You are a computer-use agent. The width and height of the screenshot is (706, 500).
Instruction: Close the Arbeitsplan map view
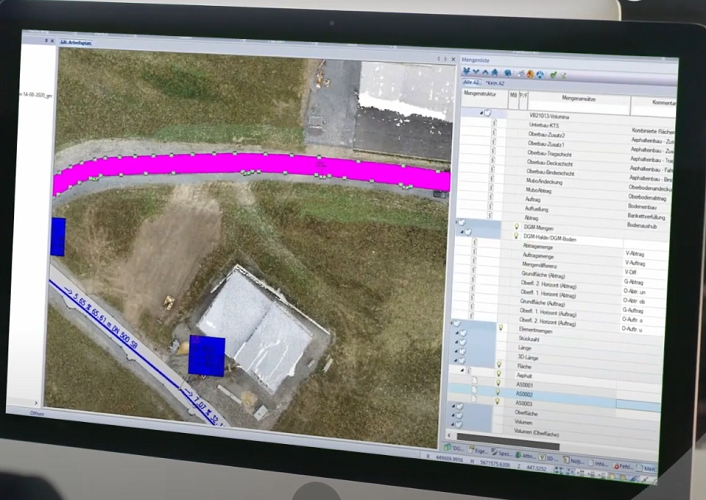point(453,59)
